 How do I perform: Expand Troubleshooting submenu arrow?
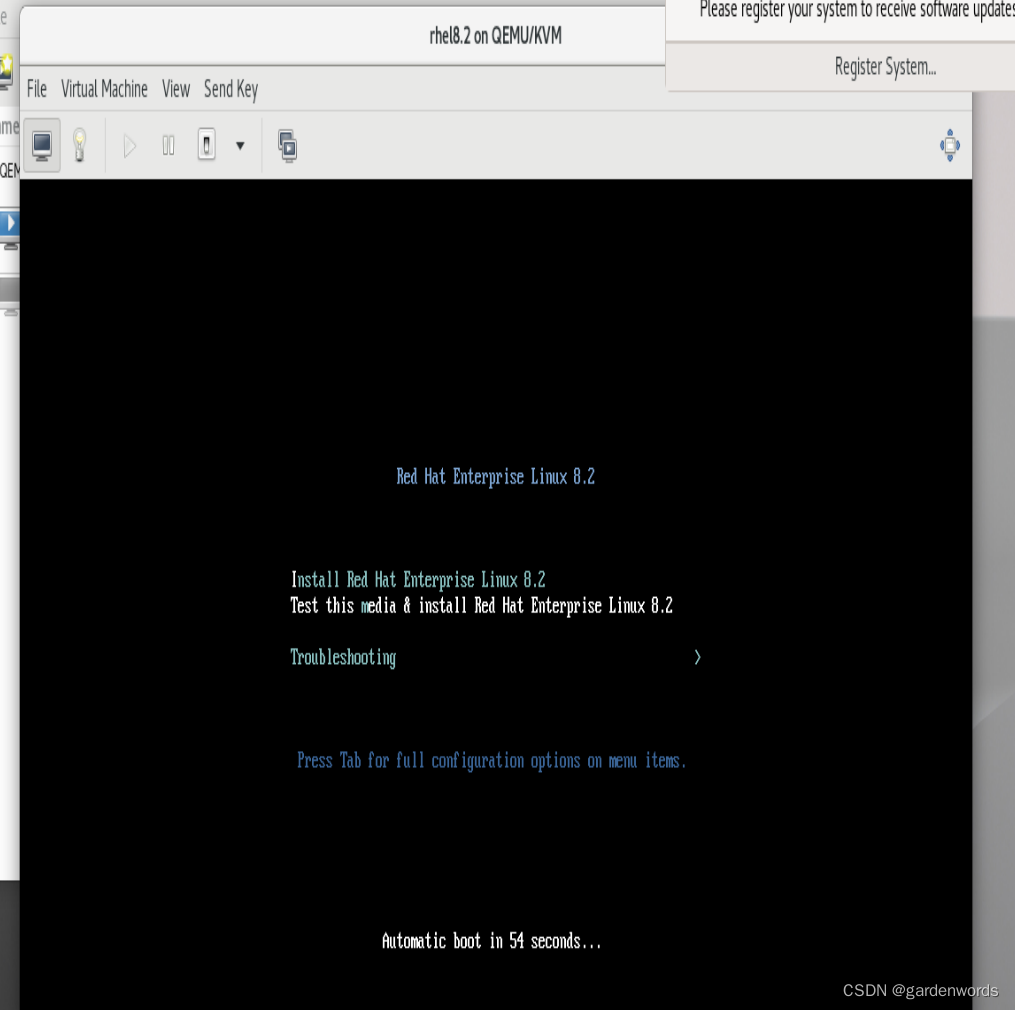pos(697,657)
